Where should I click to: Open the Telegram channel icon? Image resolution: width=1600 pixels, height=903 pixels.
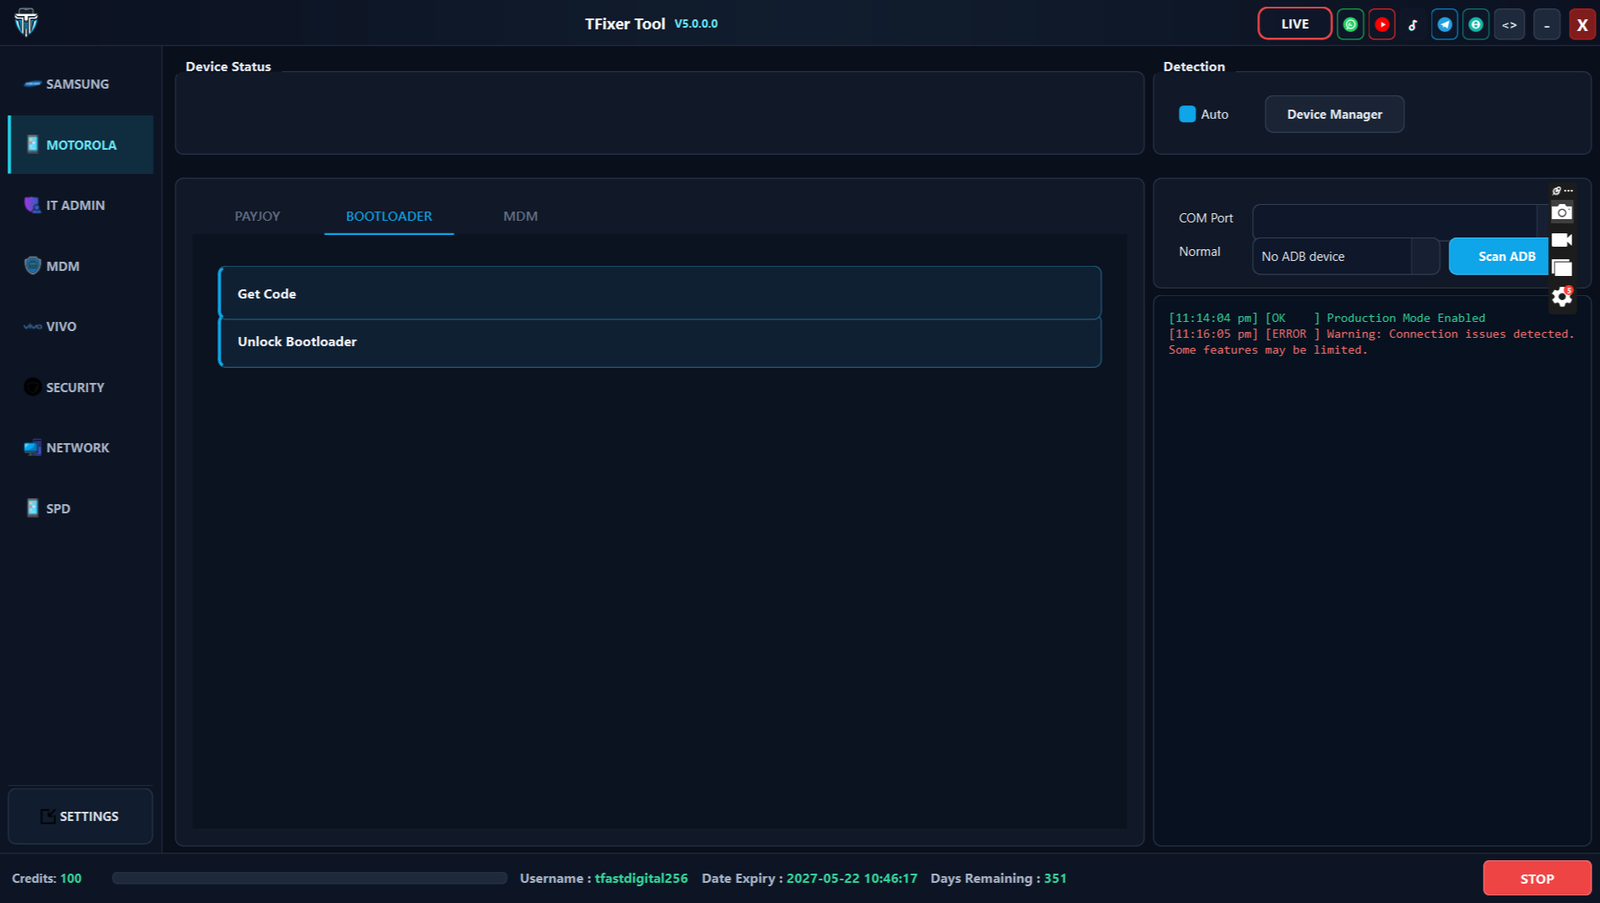coord(1445,24)
